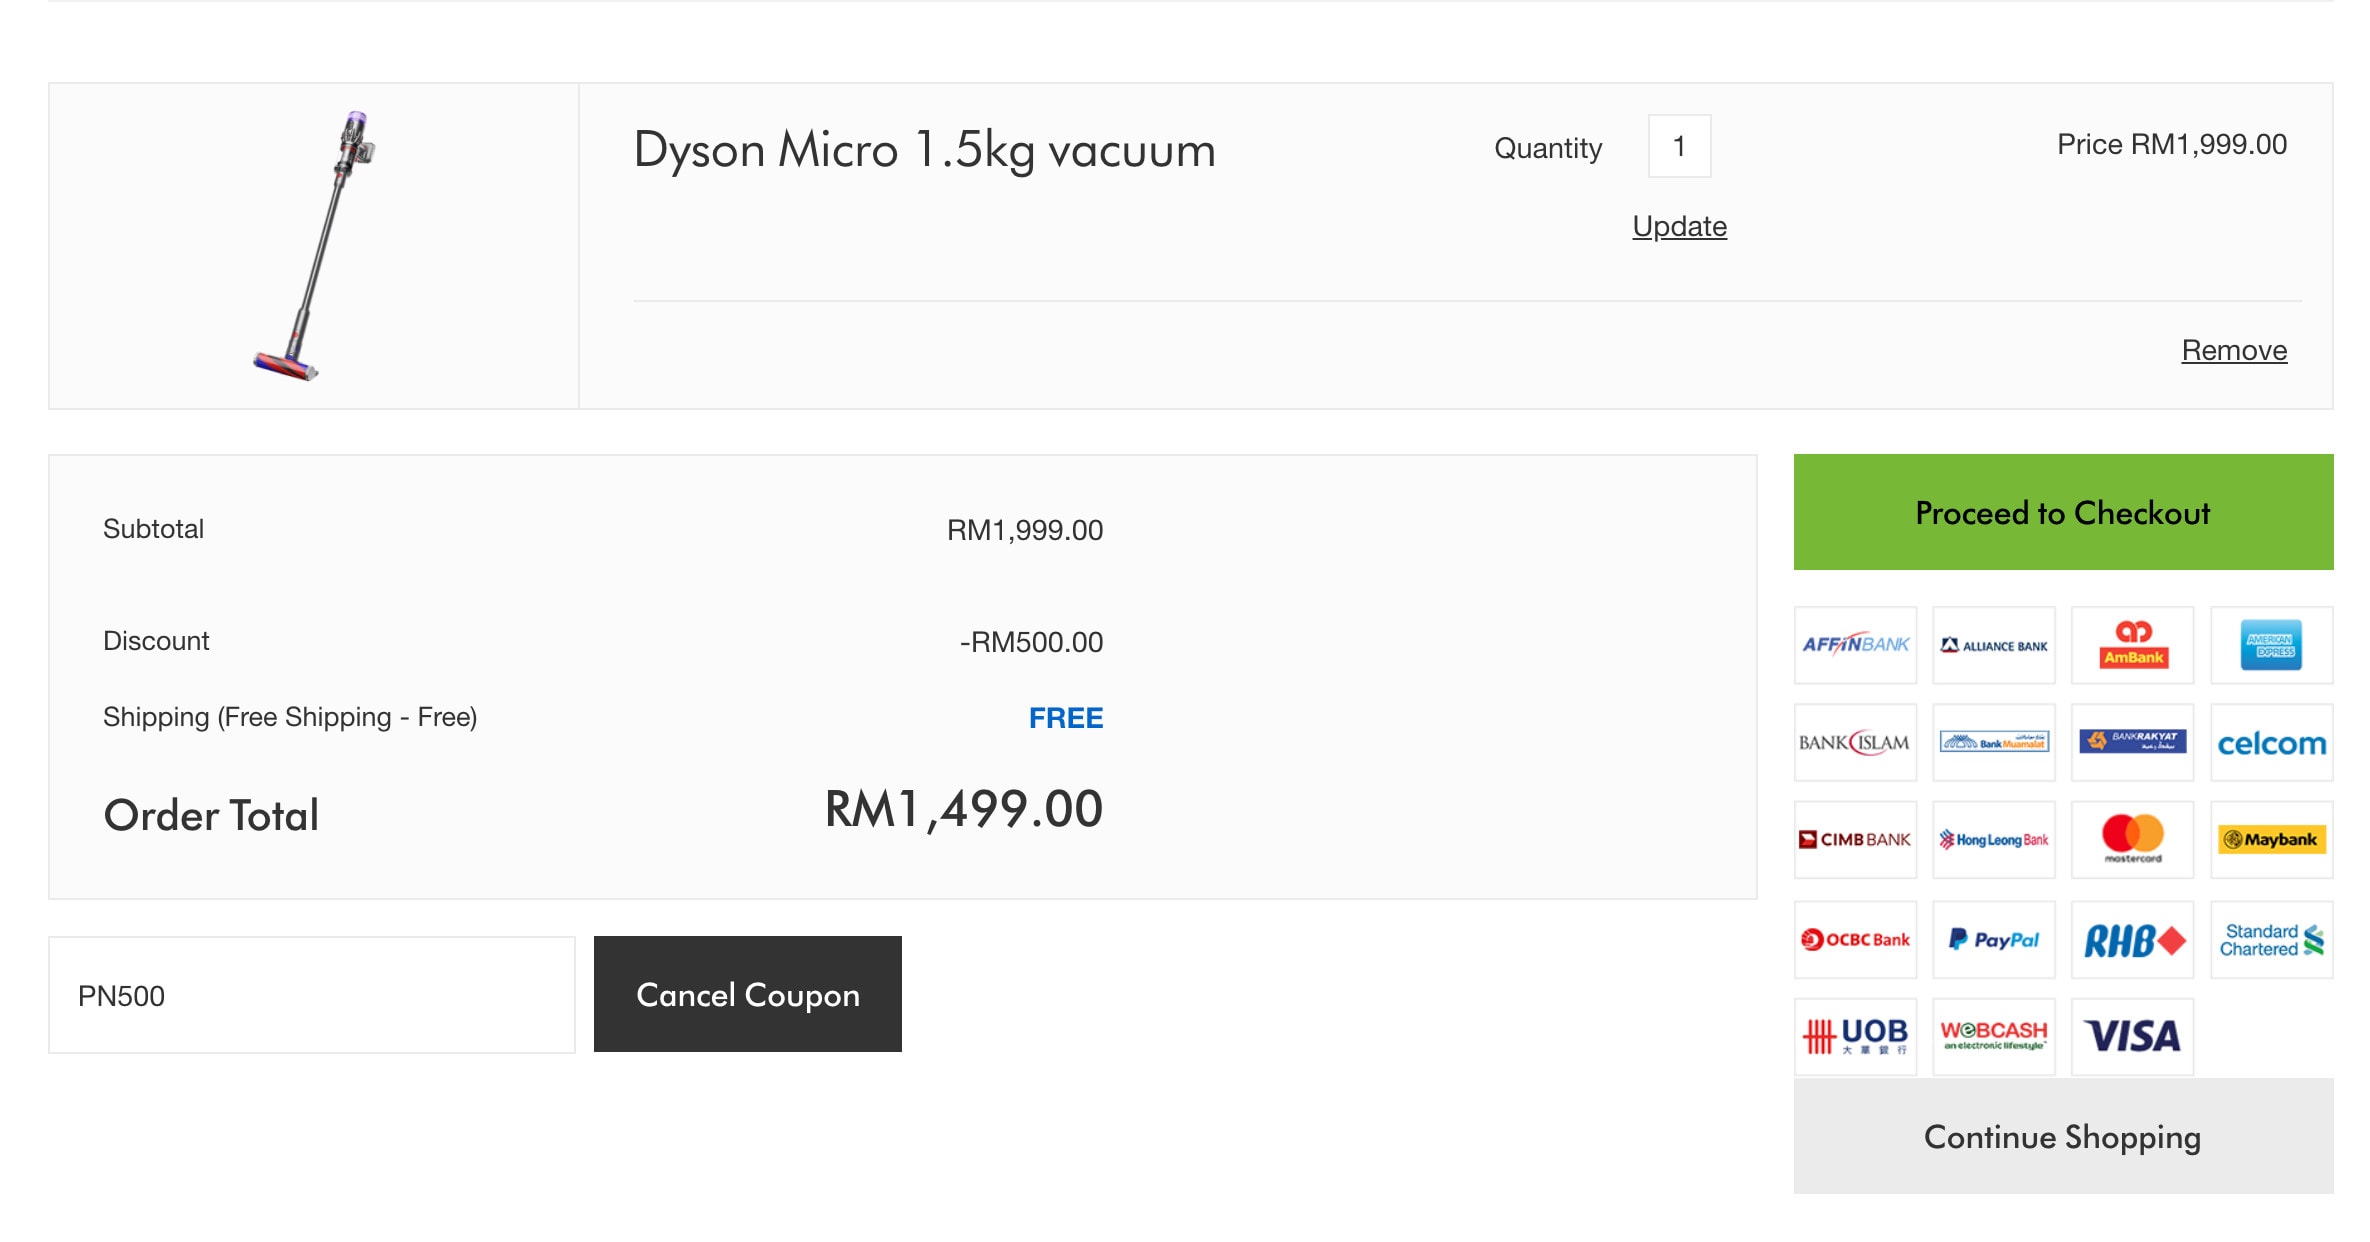Pick the VISA card icon

[2132, 1036]
